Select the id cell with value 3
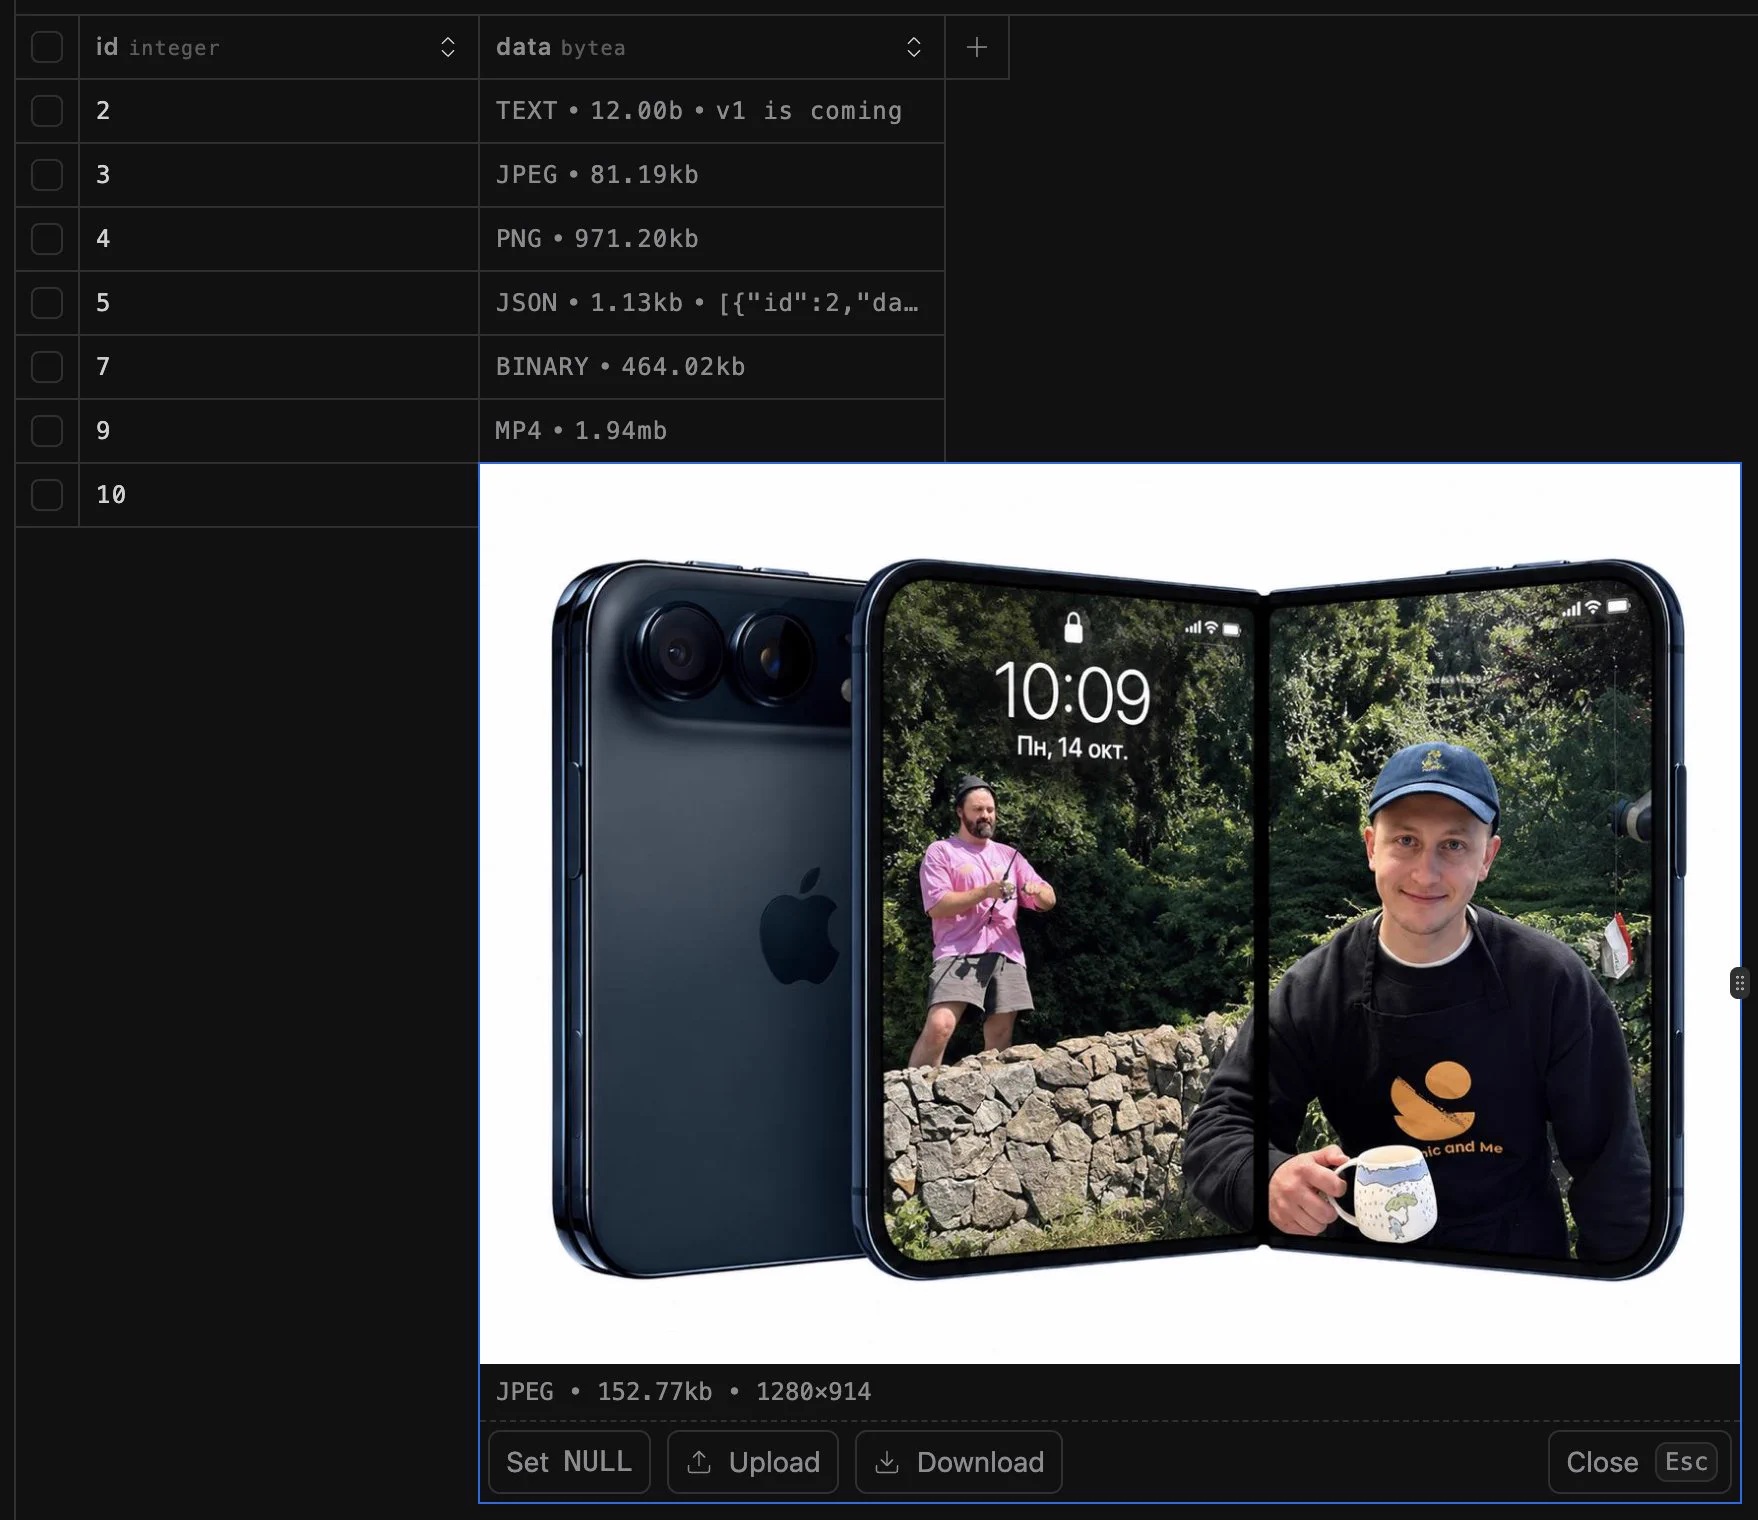 pyautogui.click(x=279, y=175)
